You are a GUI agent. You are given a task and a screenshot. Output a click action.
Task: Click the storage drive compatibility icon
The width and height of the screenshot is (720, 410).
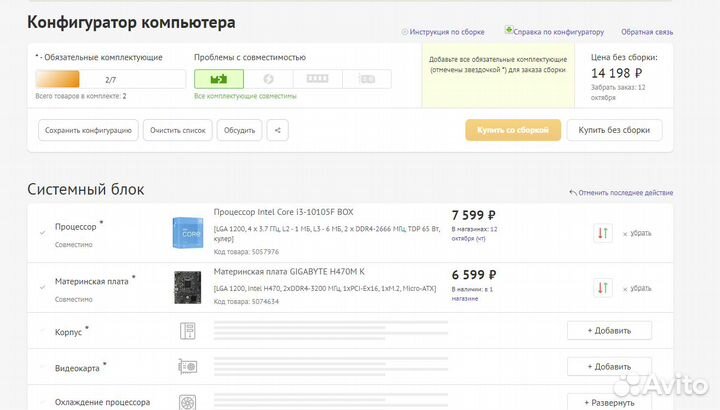tap(367, 79)
